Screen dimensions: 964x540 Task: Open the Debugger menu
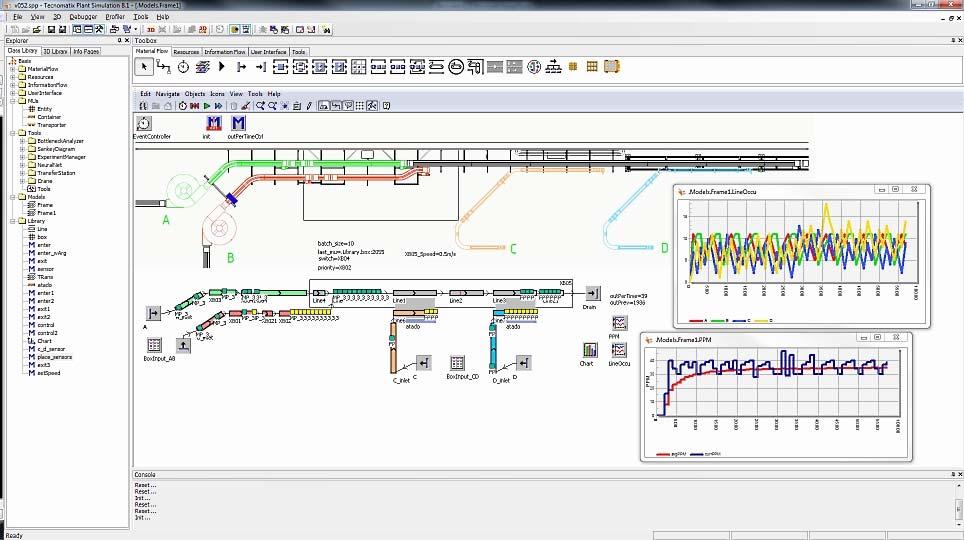pyautogui.click(x=83, y=17)
